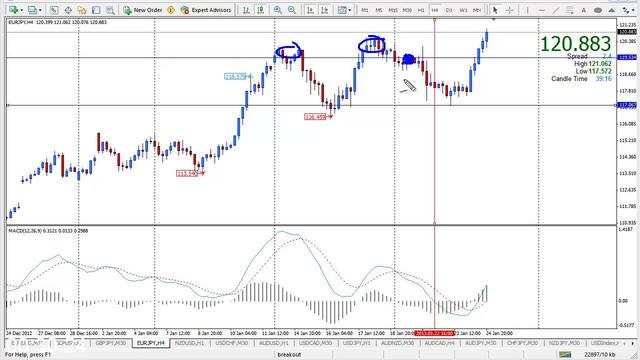
Task: Open the GBPJPY,M30 chart tab
Action: tap(110, 343)
